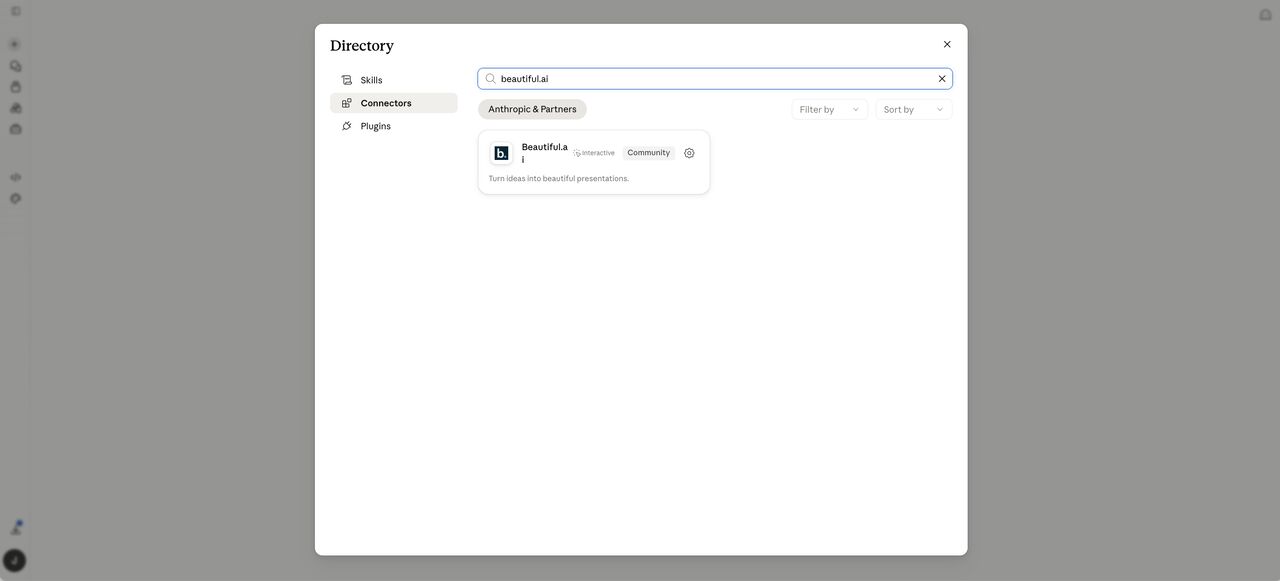The width and height of the screenshot is (1280, 581).
Task: Open the Sort by dropdown
Action: pyautogui.click(x=914, y=109)
